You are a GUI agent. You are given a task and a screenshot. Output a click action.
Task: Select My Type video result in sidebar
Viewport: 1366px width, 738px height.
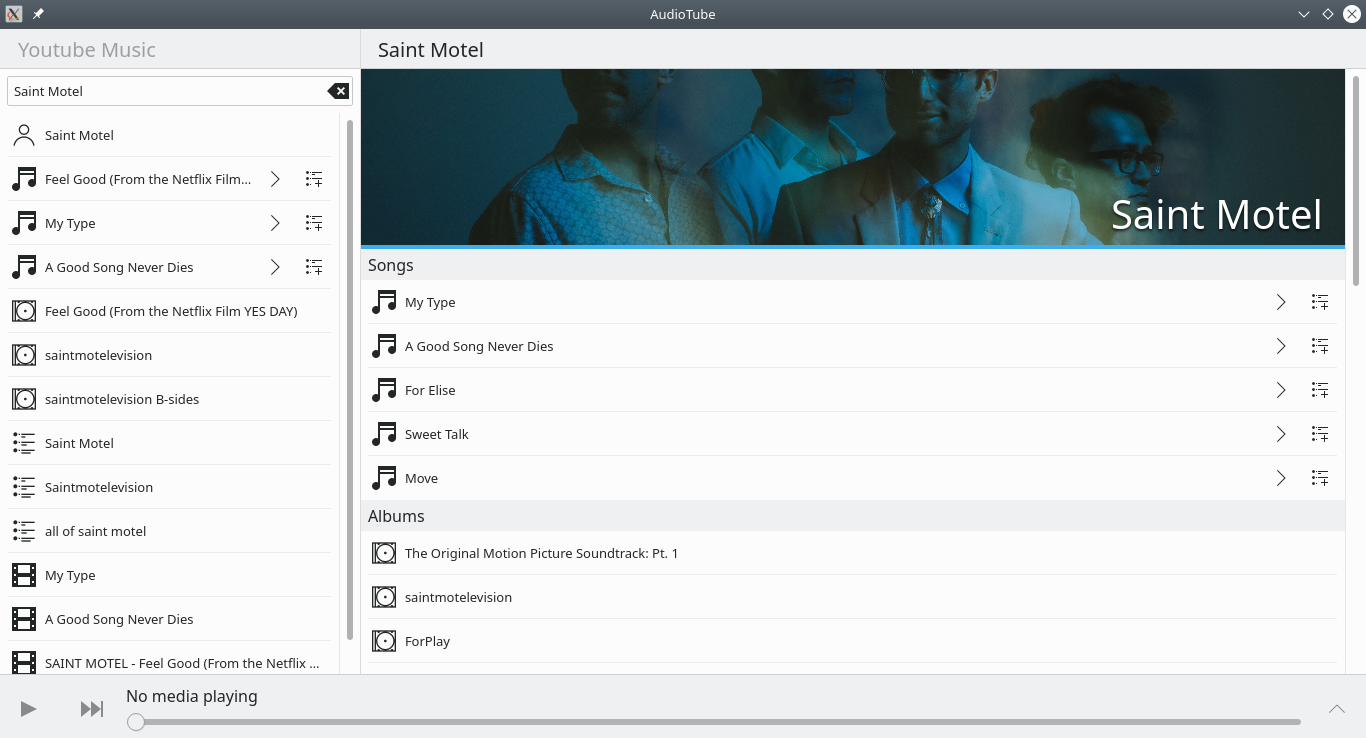click(170, 575)
